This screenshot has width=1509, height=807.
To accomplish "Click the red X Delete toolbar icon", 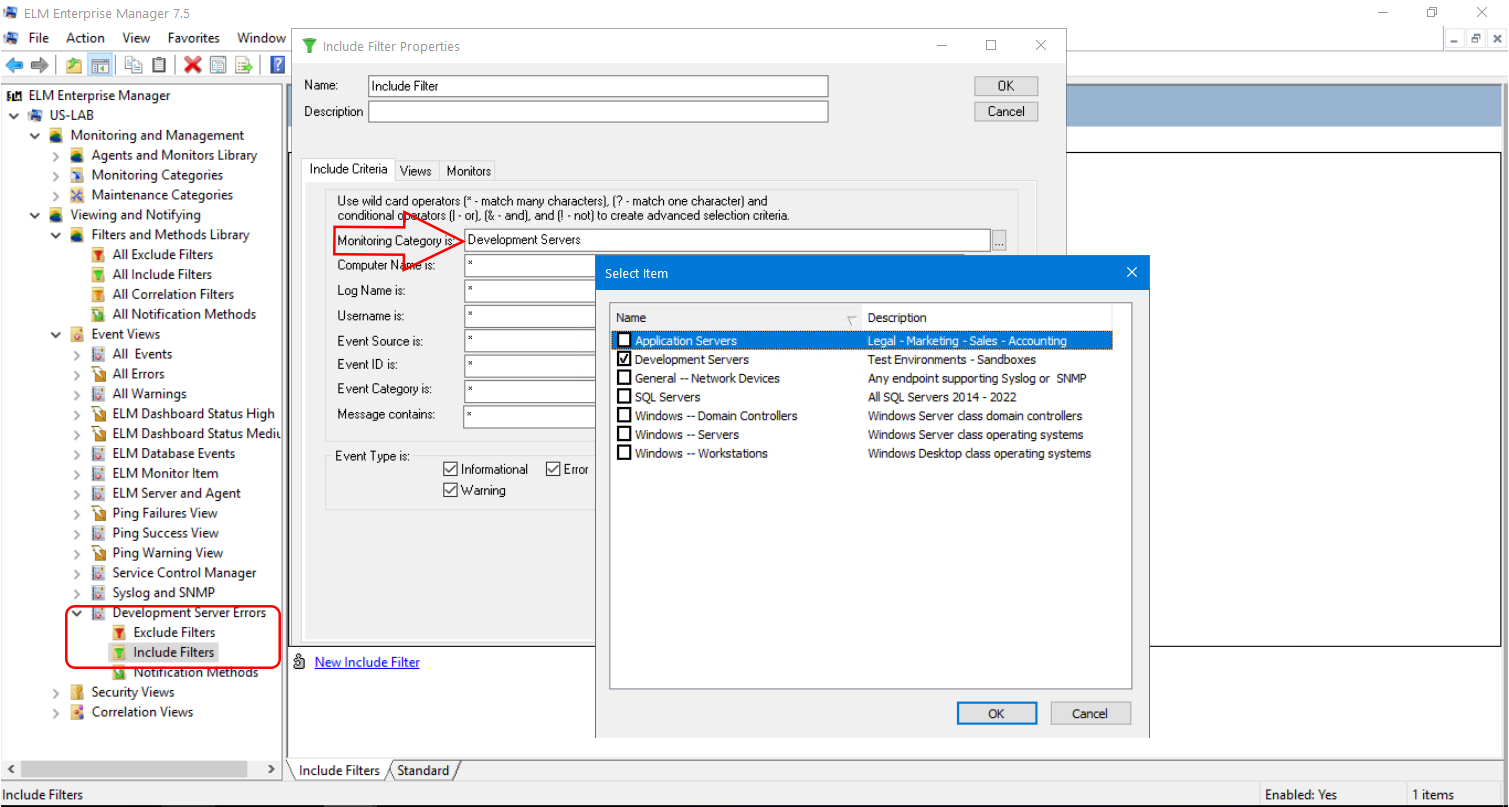I will click(193, 65).
